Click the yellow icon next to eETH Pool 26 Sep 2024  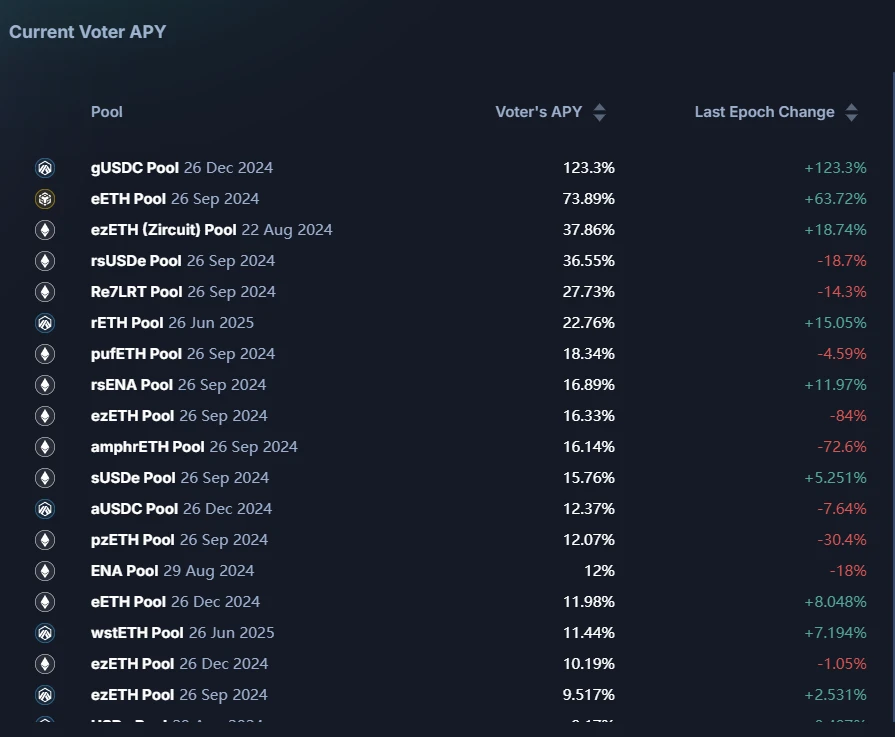[x=45, y=199]
